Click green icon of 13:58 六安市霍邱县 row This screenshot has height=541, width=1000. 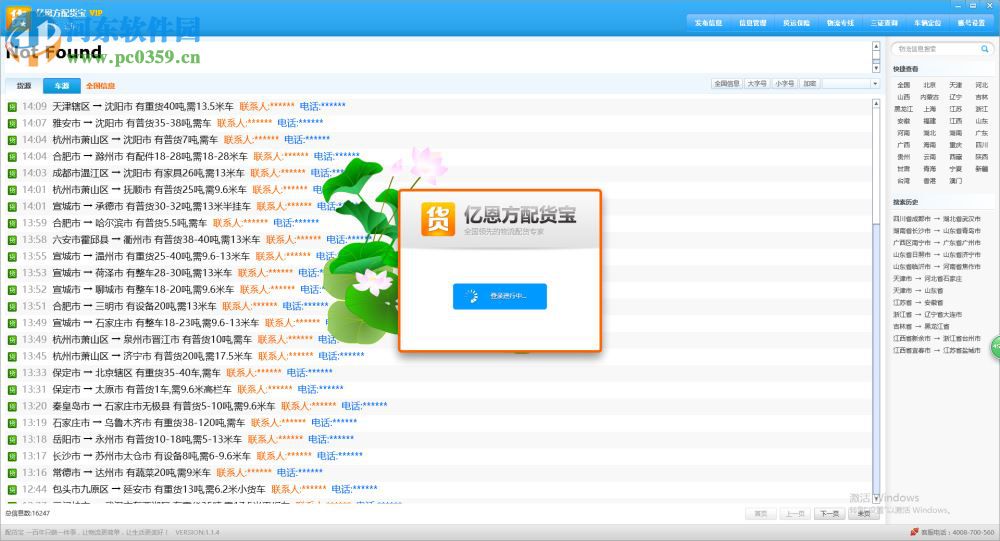[12, 240]
